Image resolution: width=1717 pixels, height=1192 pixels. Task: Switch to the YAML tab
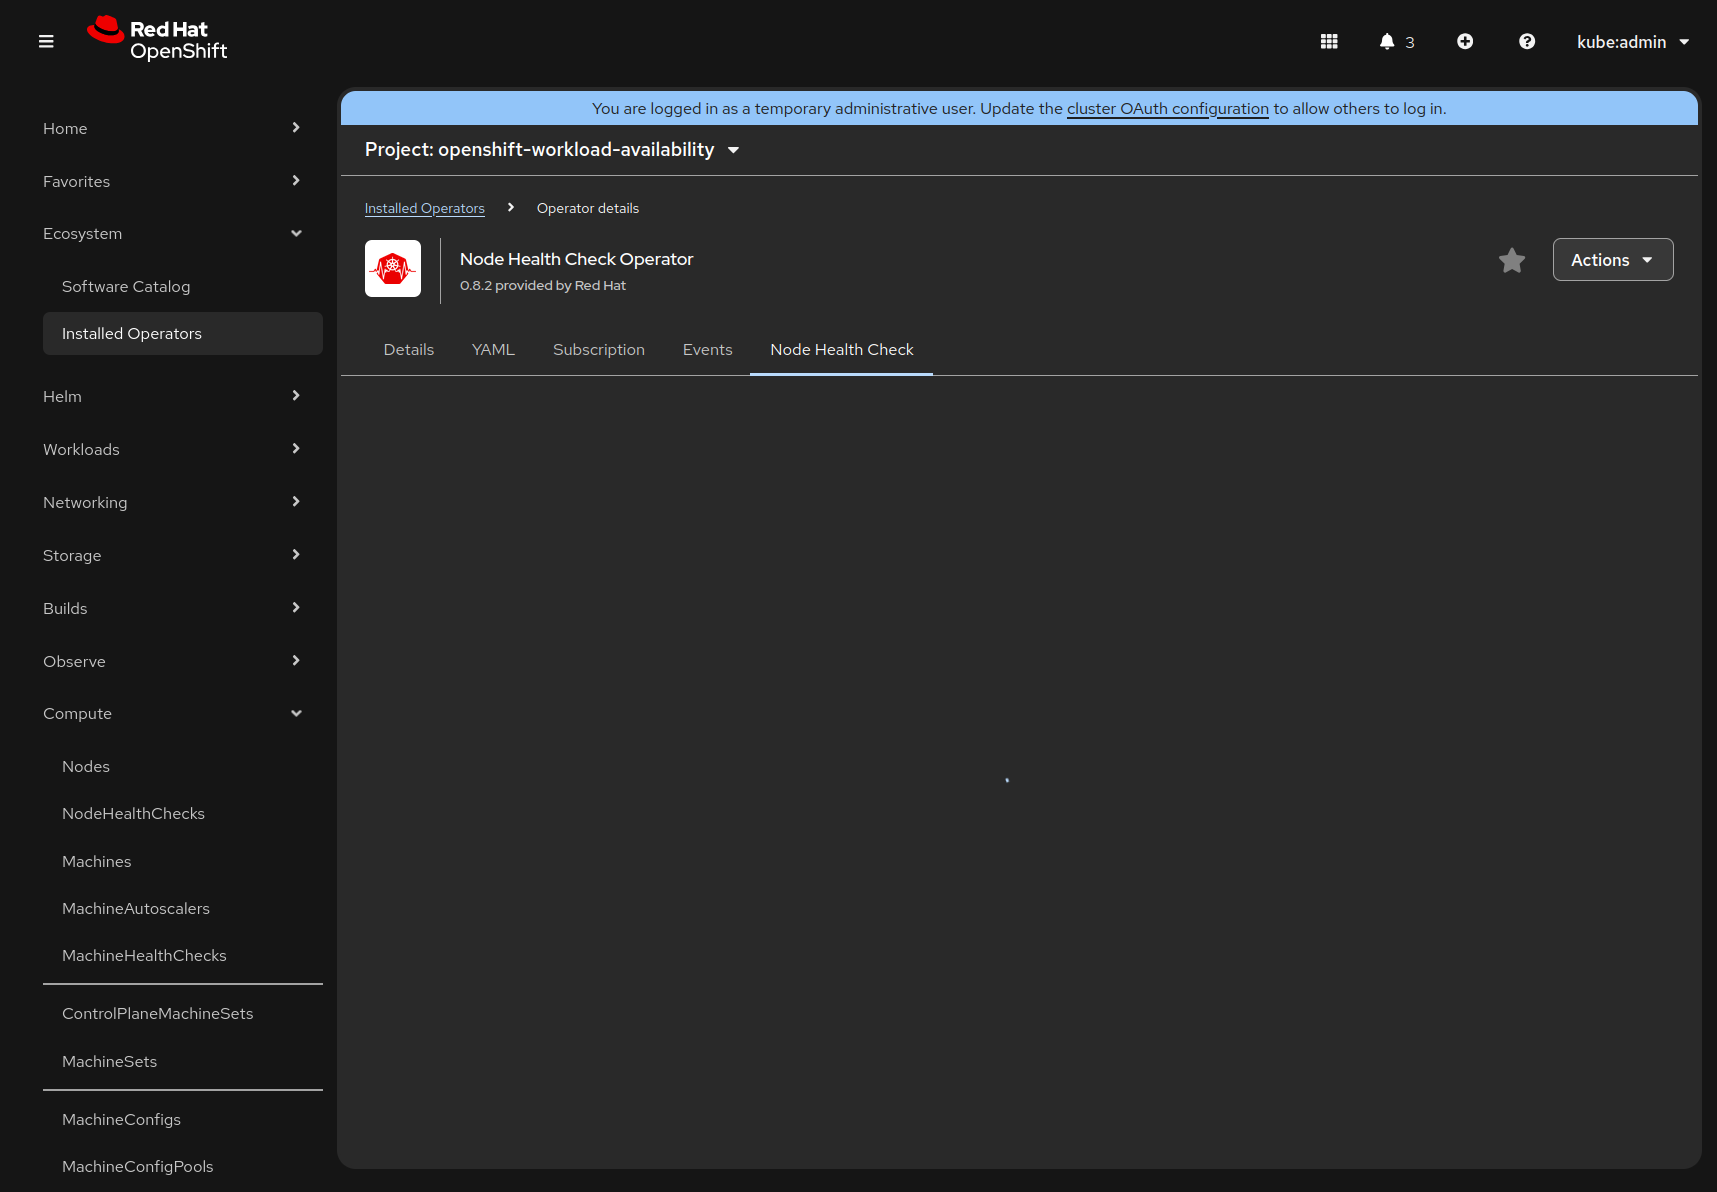point(493,350)
